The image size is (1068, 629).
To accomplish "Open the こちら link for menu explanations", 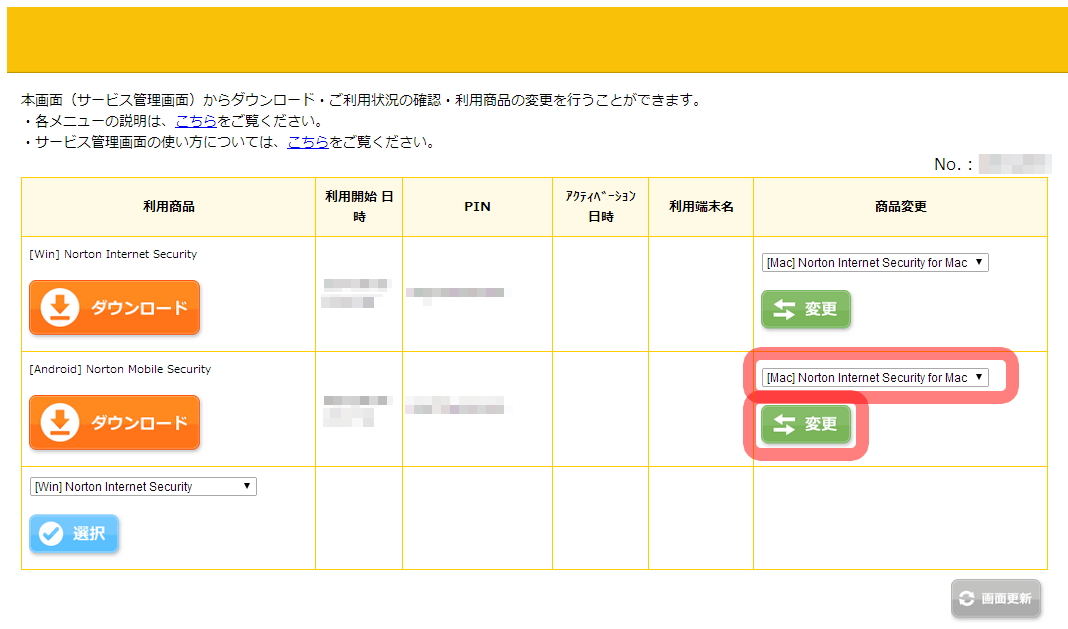I will point(196,121).
